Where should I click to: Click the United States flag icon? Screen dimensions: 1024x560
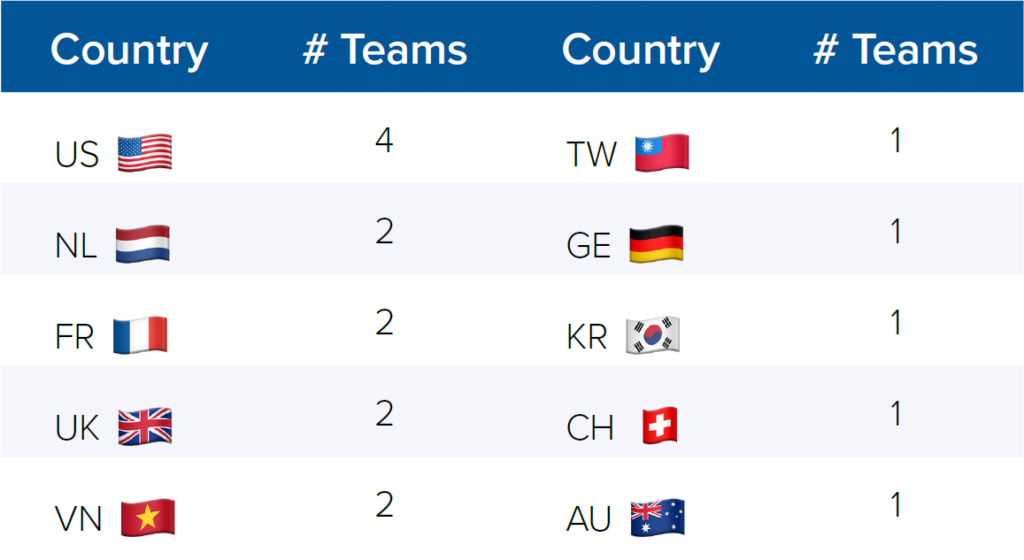tap(145, 153)
